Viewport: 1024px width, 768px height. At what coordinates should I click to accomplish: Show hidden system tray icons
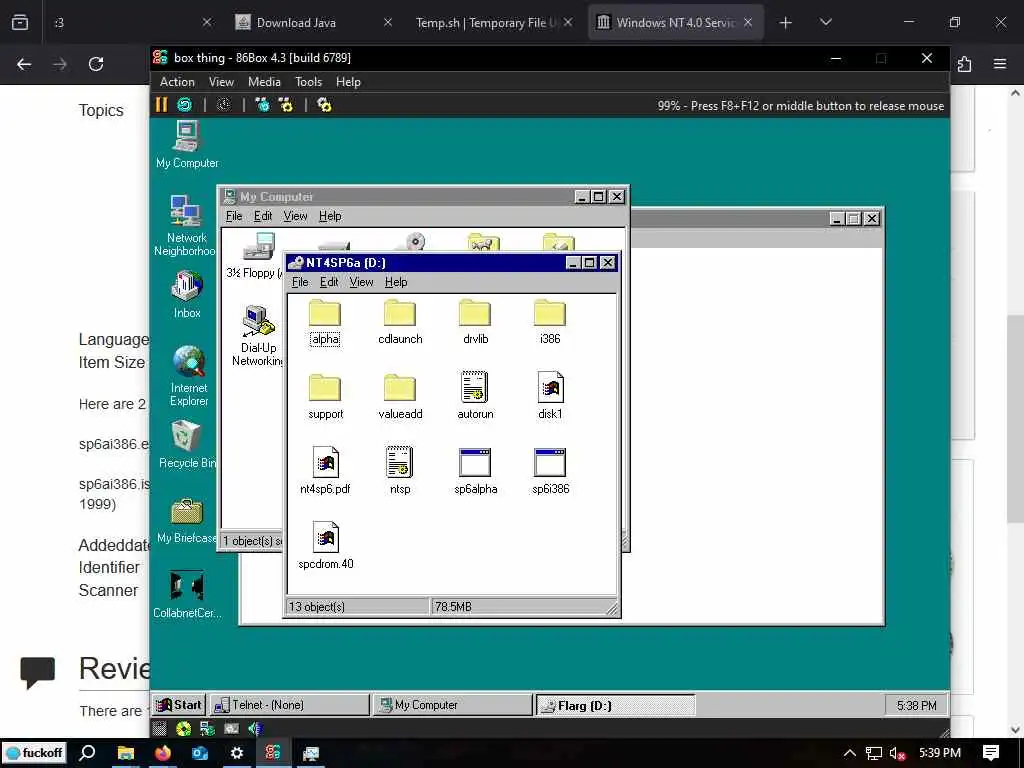[850, 753]
